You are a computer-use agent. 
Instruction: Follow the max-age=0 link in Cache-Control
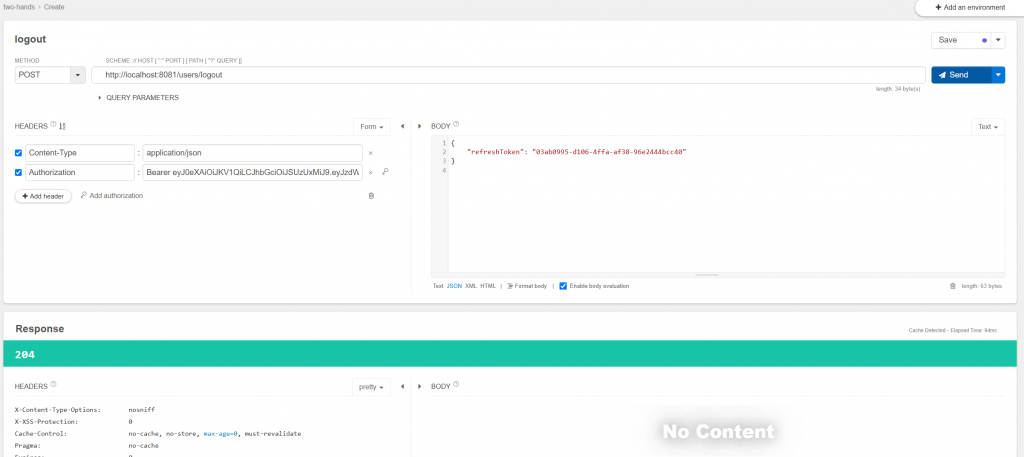click(x=221, y=433)
